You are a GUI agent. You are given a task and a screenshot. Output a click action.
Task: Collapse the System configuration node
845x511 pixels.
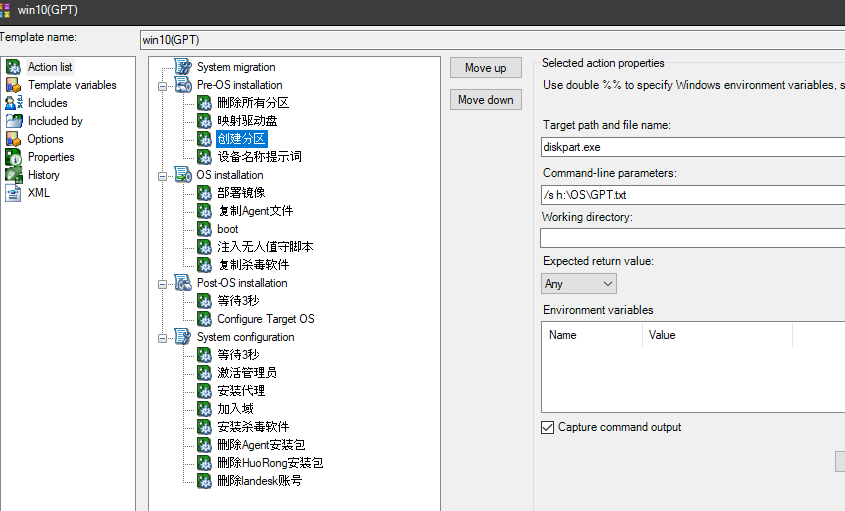point(162,339)
